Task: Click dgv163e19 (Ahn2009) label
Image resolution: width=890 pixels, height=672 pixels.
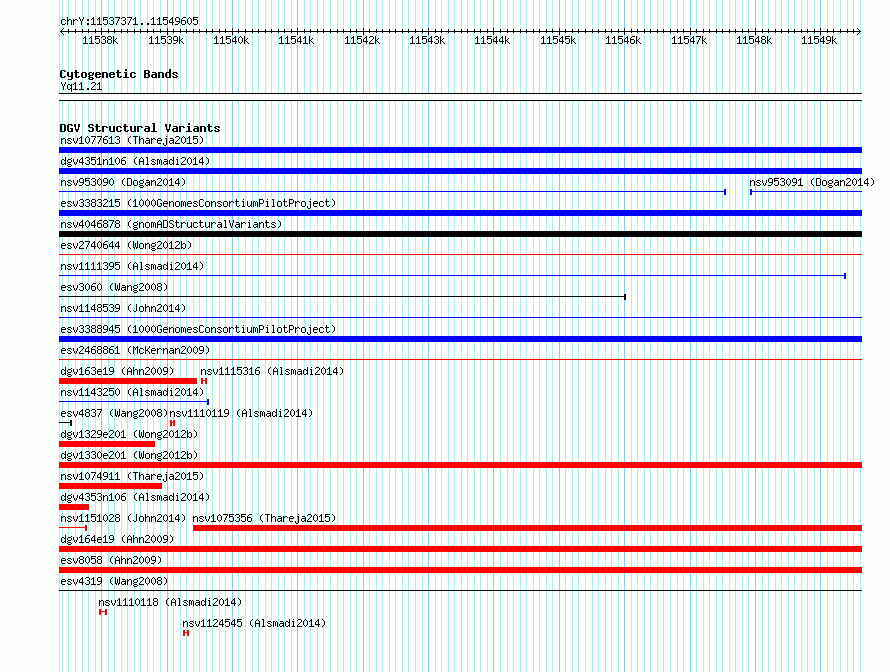Action: [x=117, y=371]
